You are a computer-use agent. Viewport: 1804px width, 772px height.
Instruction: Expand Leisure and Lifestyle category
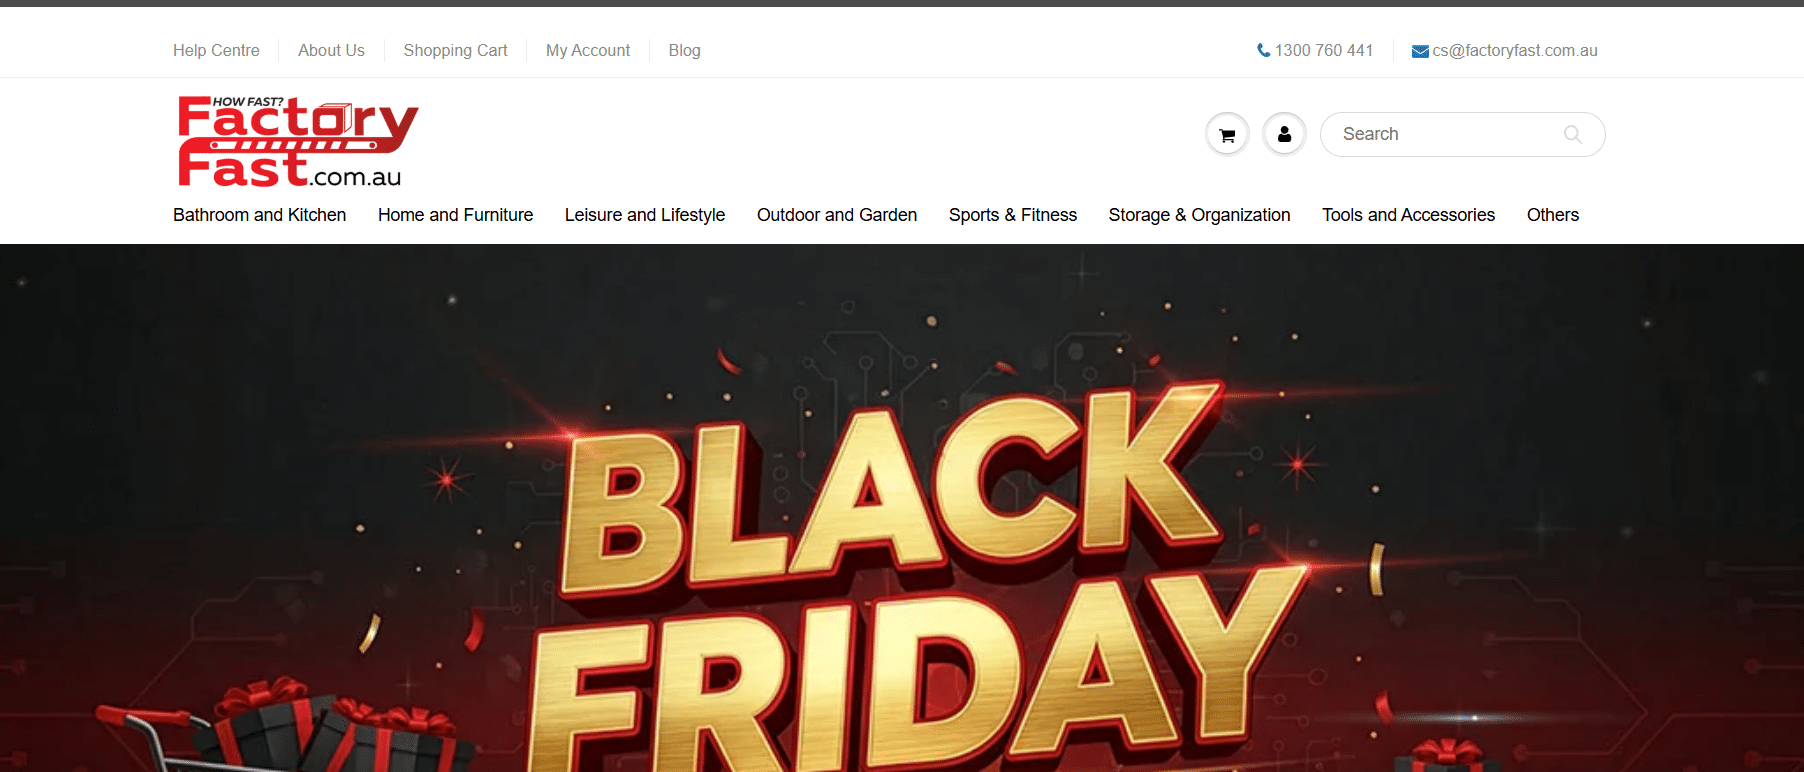(x=645, y=215)
